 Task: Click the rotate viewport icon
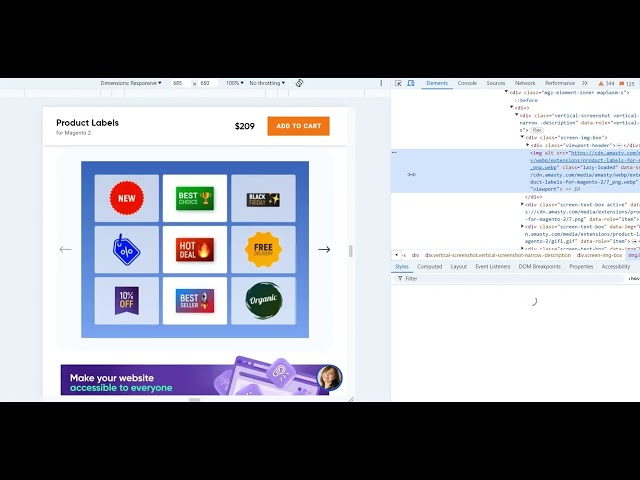pyautogui.click(x=299, y=83)
